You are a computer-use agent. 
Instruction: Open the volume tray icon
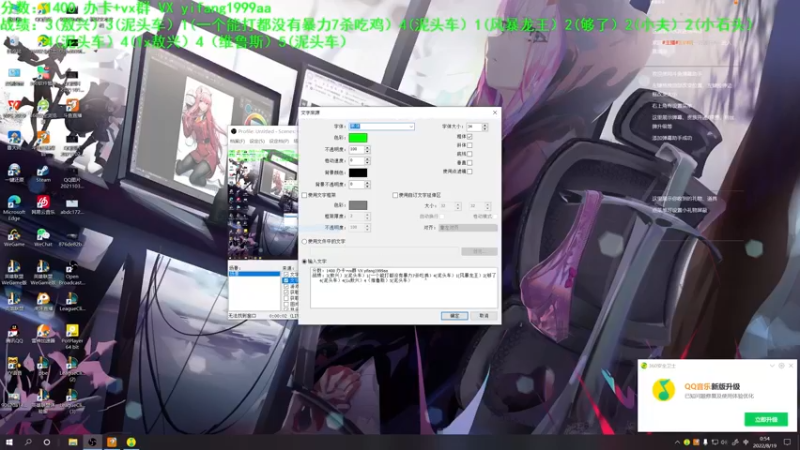point(724,442)
